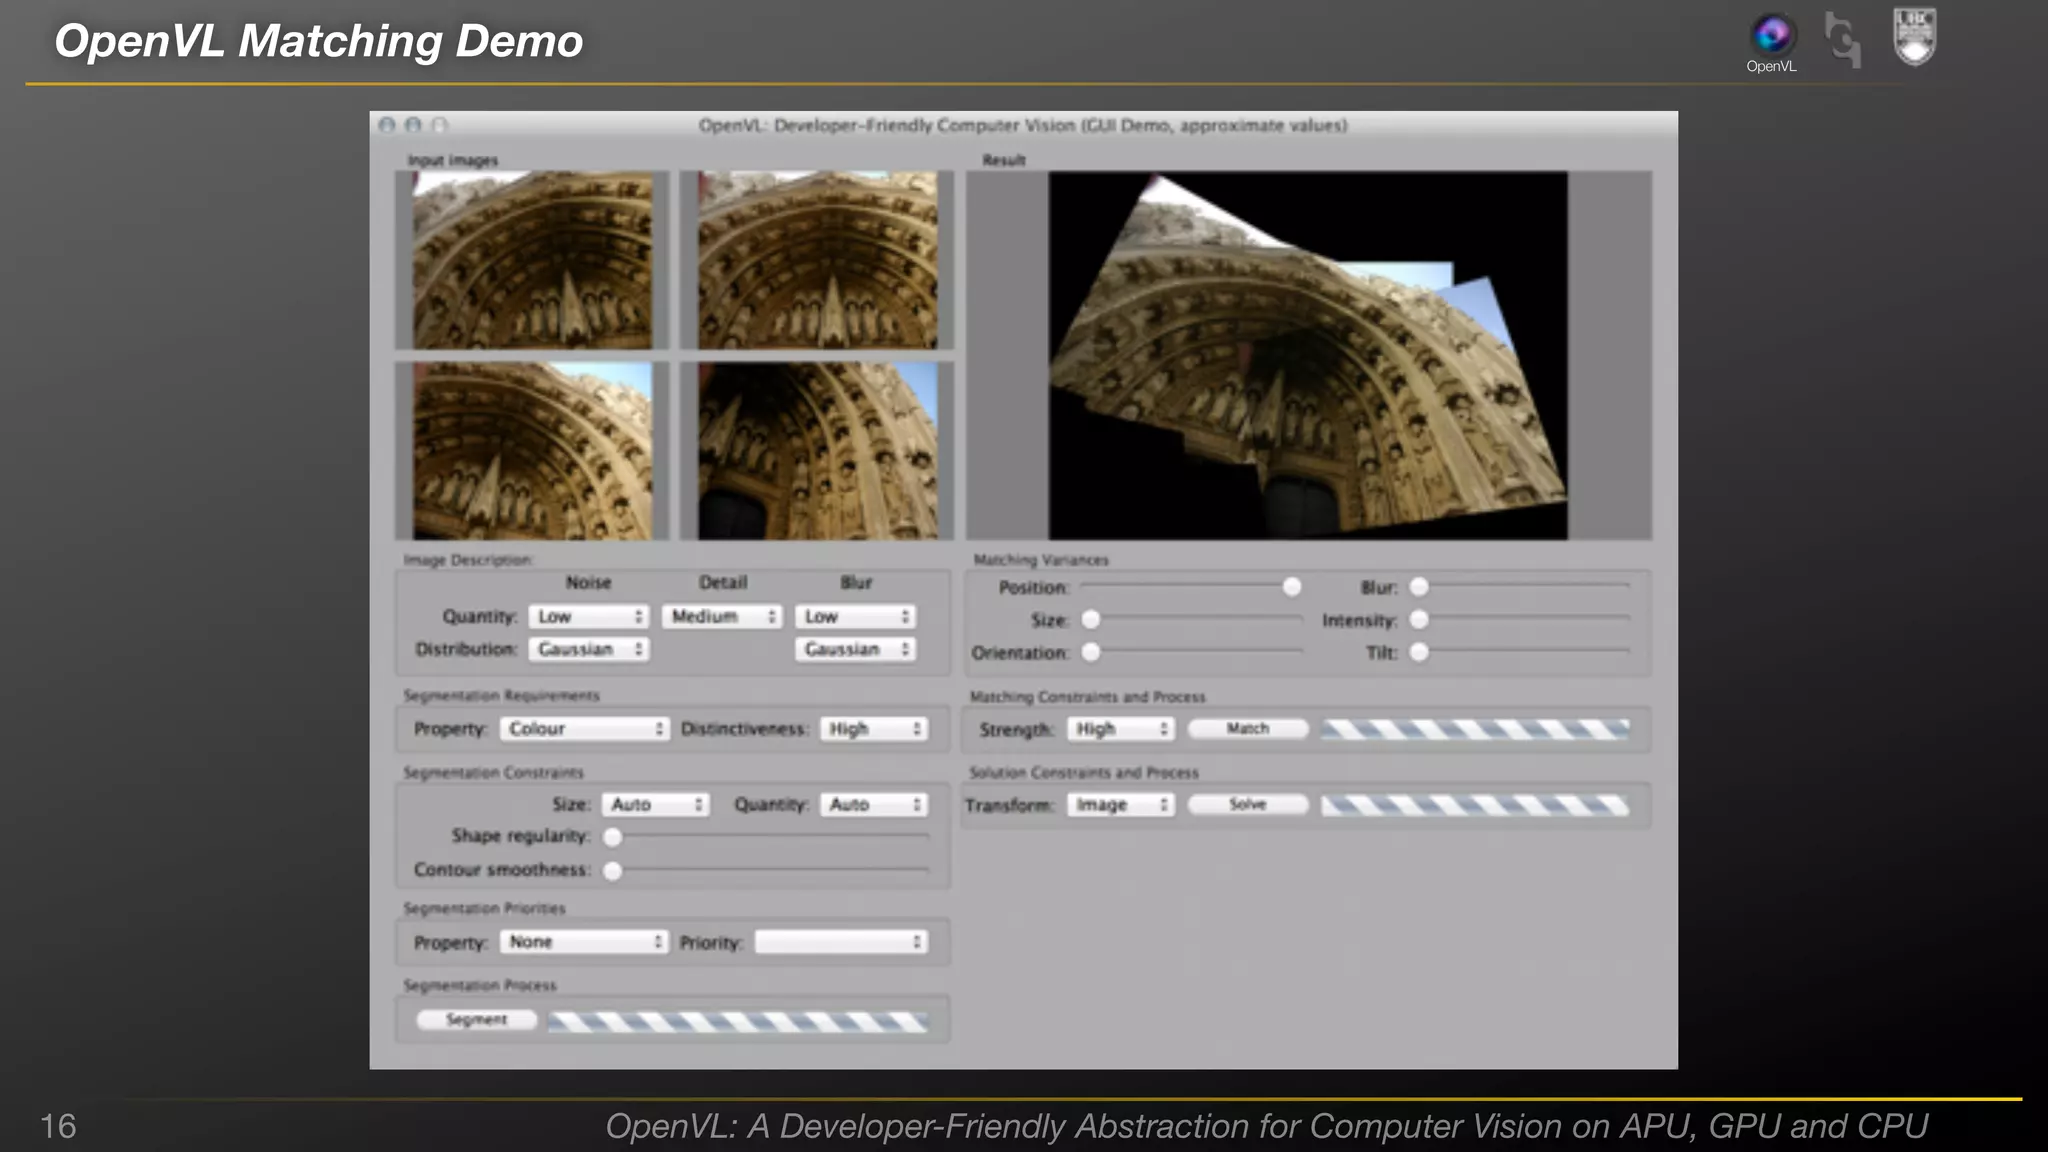This screenshot has height=1152, width=2048.
Task: Click the OpenVL logo icon
Action: [x=1772, y=34]
